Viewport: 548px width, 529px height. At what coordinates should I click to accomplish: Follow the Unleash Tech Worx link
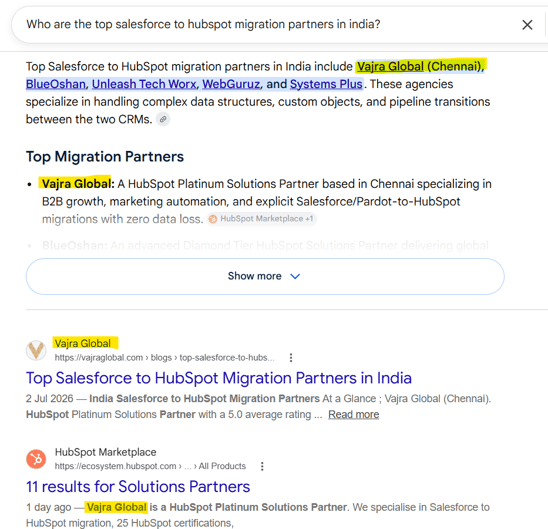pos(144,84)
